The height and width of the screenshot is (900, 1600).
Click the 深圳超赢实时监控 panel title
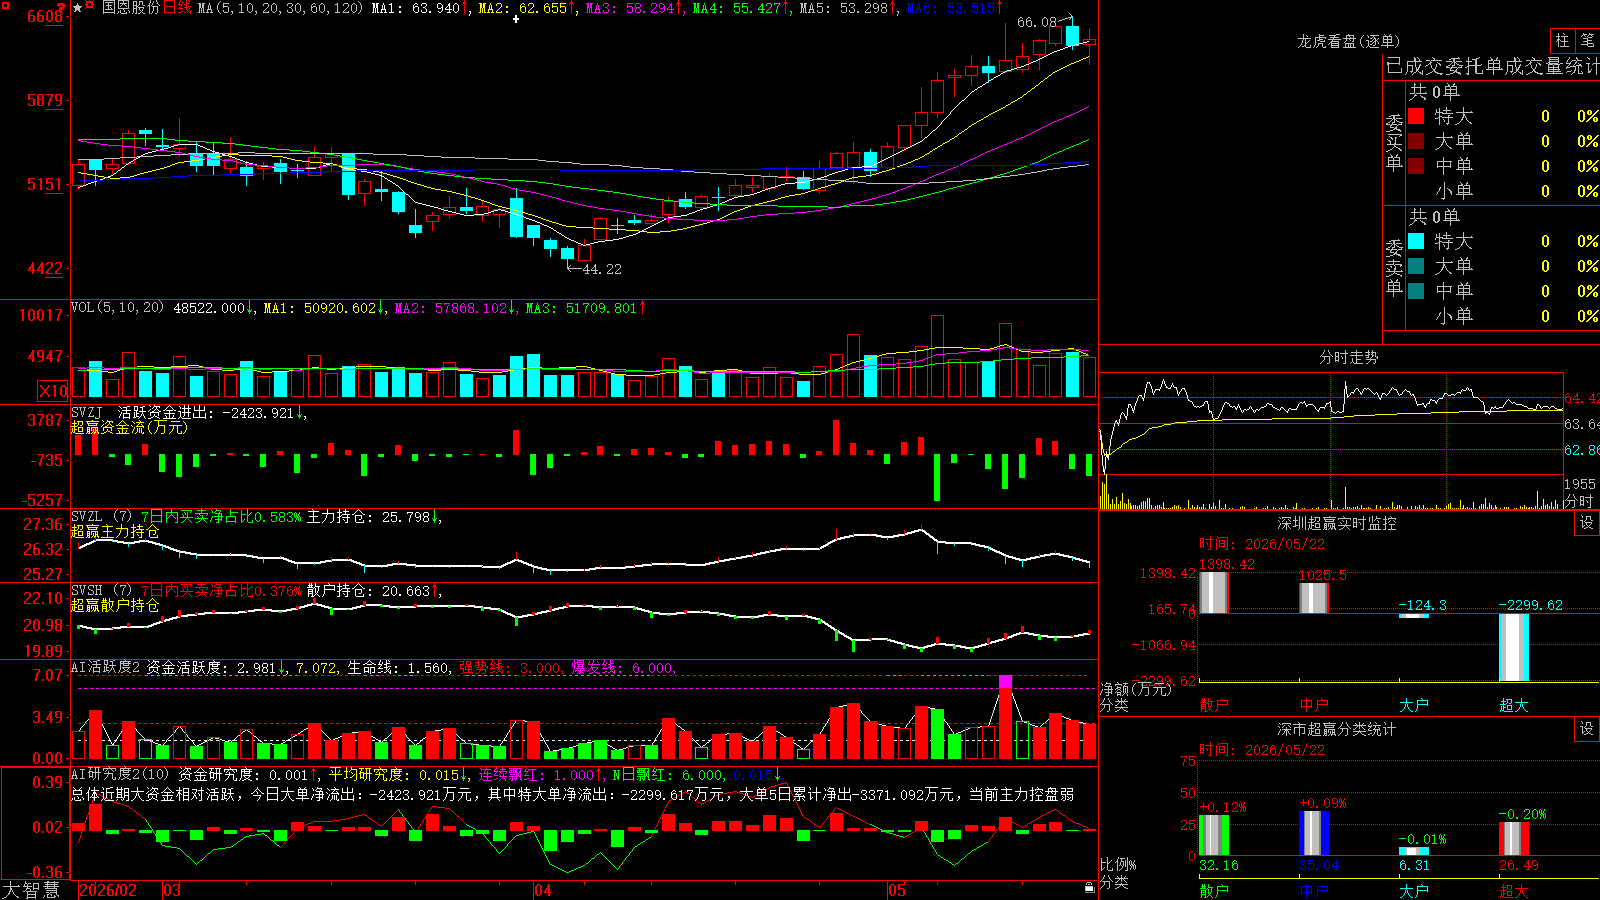(1336, 523)
